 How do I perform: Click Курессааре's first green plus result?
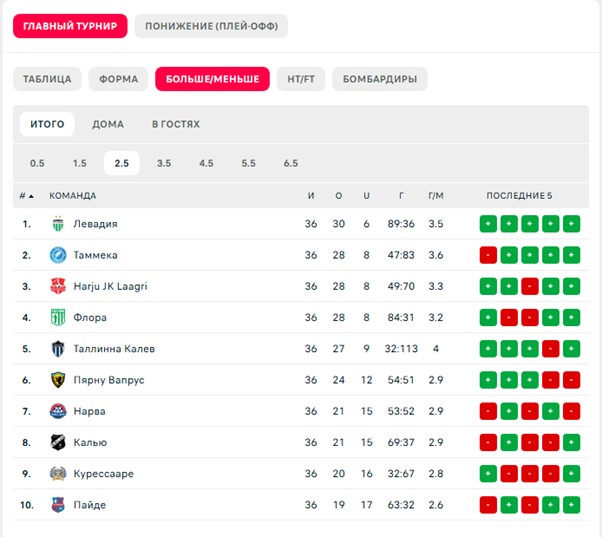(x=488, y=474)
